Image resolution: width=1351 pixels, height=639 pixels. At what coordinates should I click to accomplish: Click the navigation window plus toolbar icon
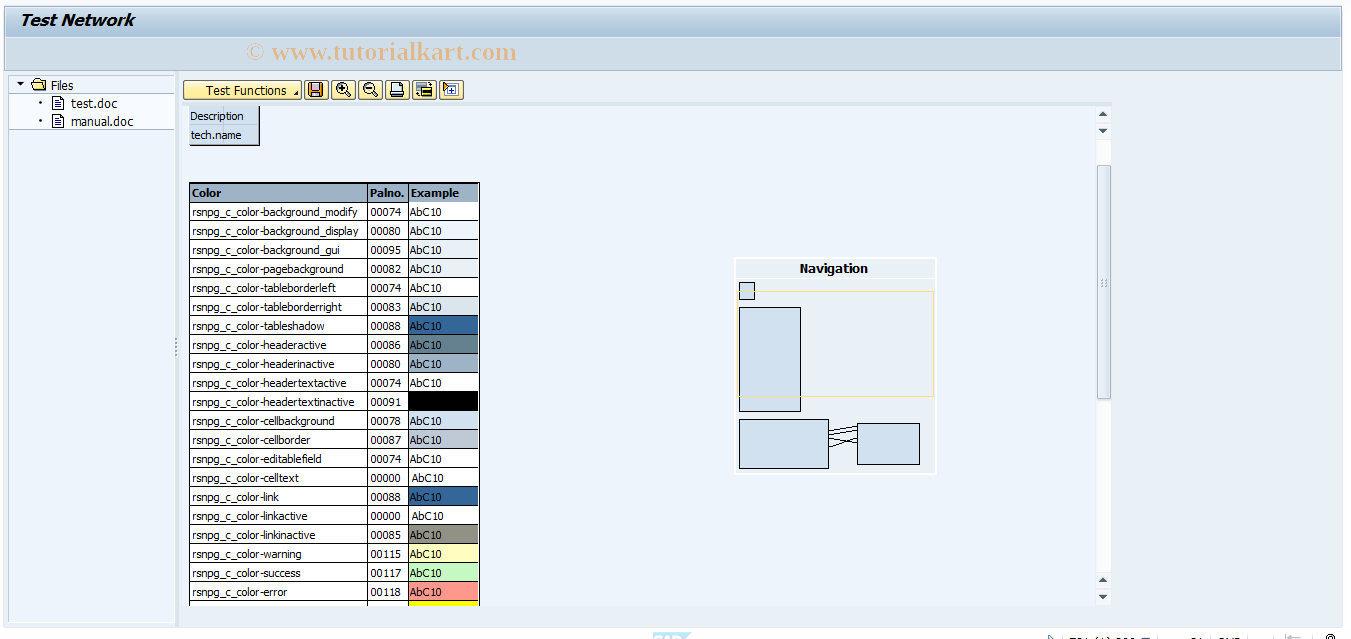(x=451, y=90)
